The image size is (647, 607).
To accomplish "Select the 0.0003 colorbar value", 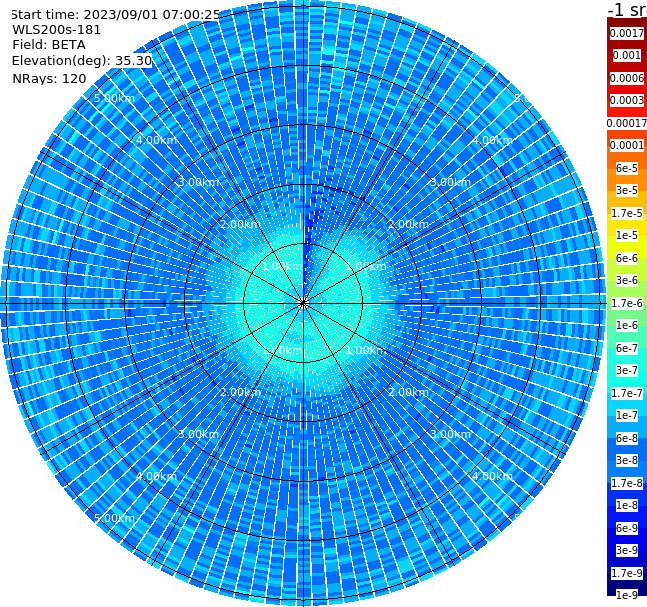I will click(627, 100).
